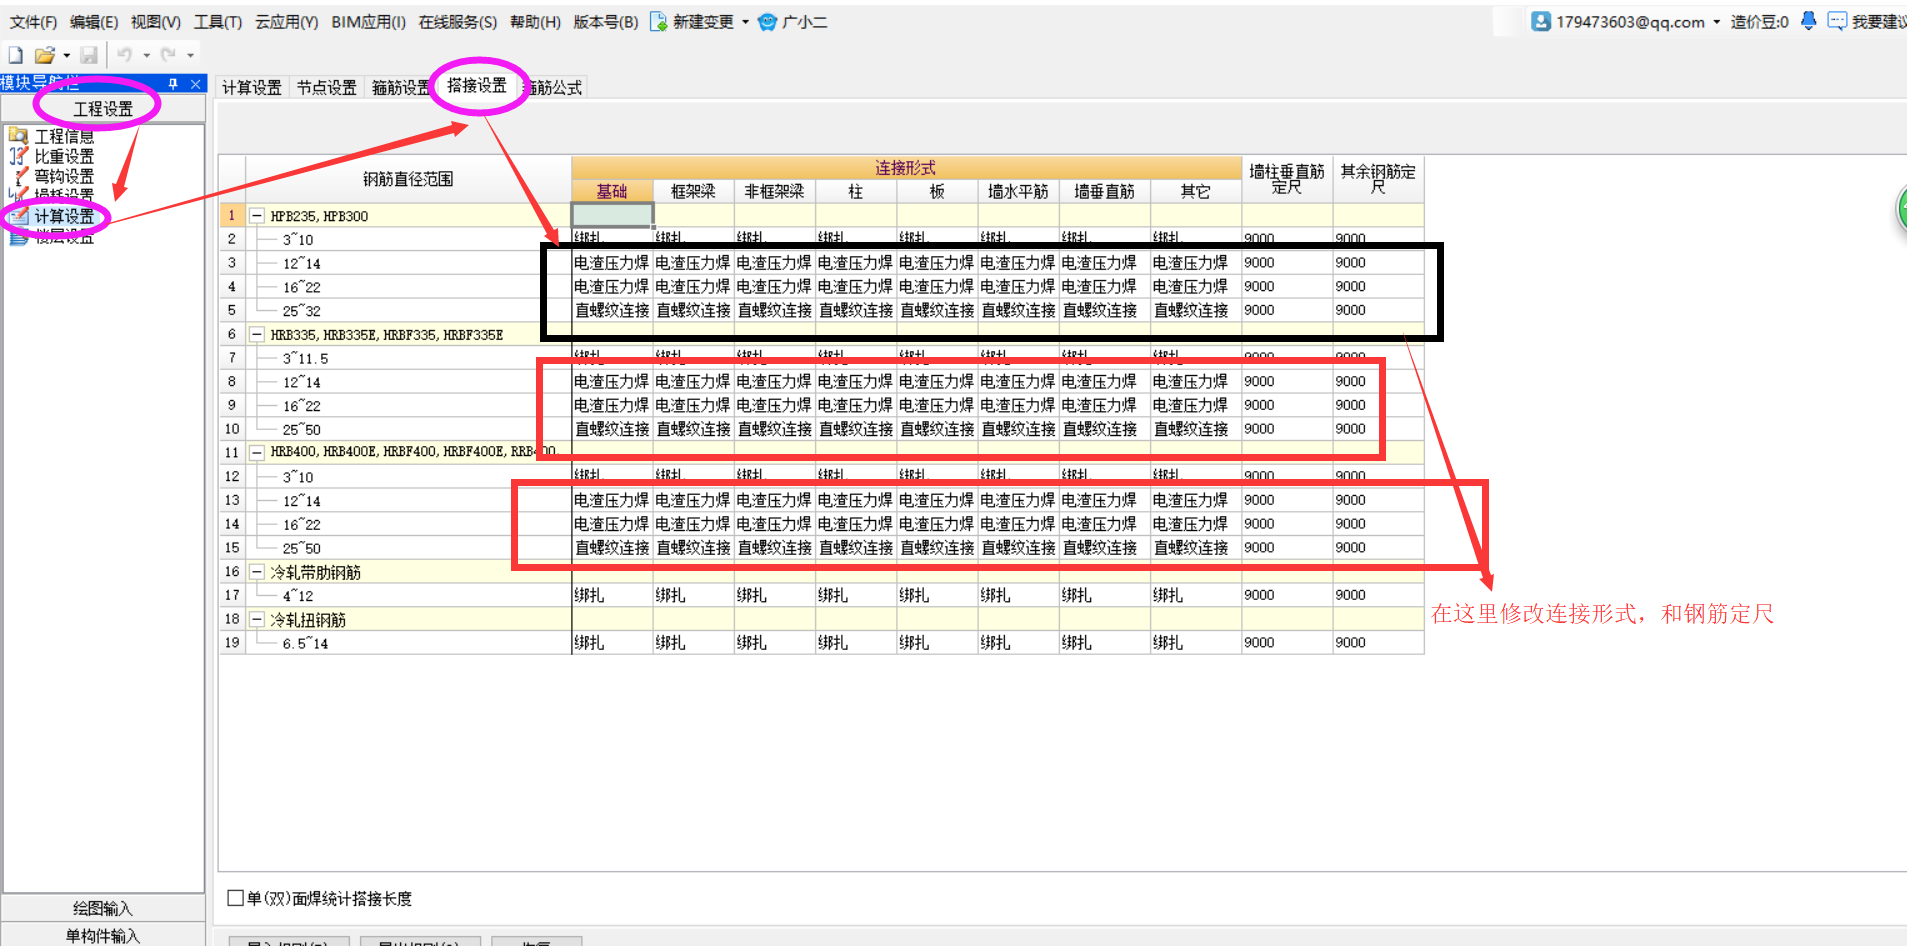The width and height of the screenshot is (1907, 946).
Task: Select 弯钩设置 in navigation tree
Action: [64, 176]
